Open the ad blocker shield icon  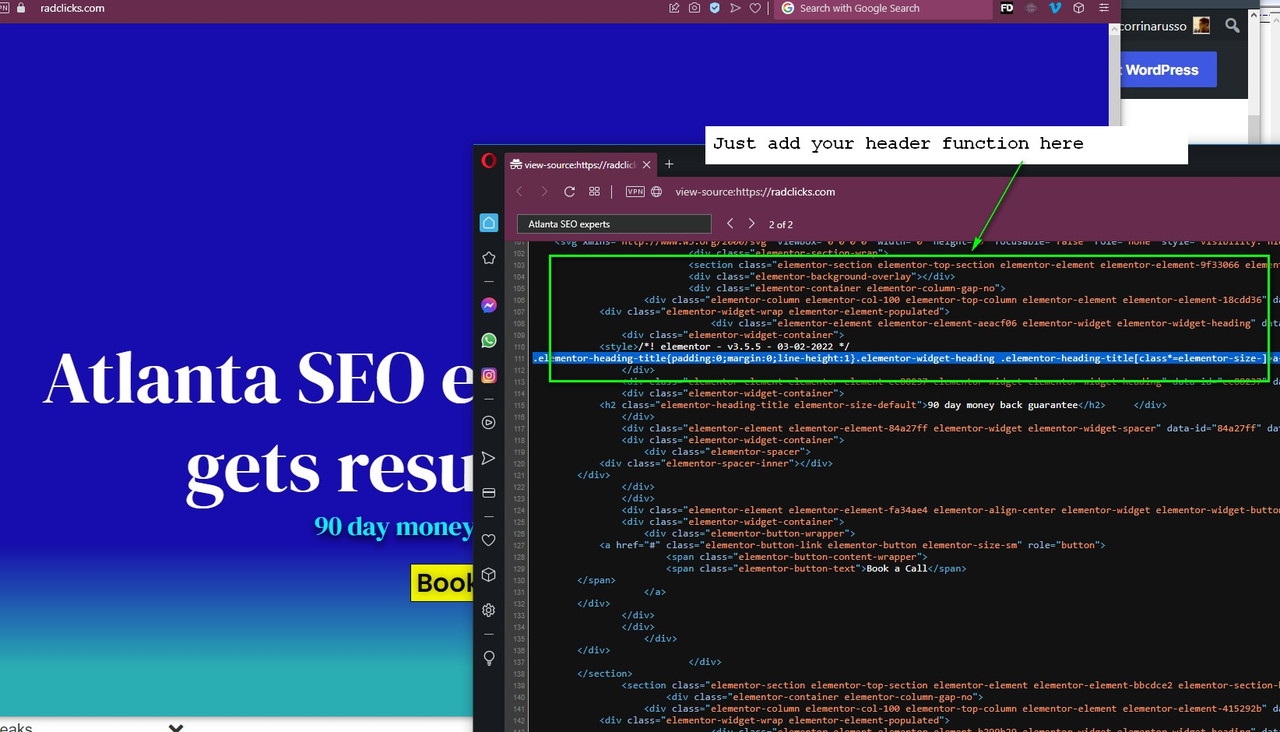(x=715, y=8)
